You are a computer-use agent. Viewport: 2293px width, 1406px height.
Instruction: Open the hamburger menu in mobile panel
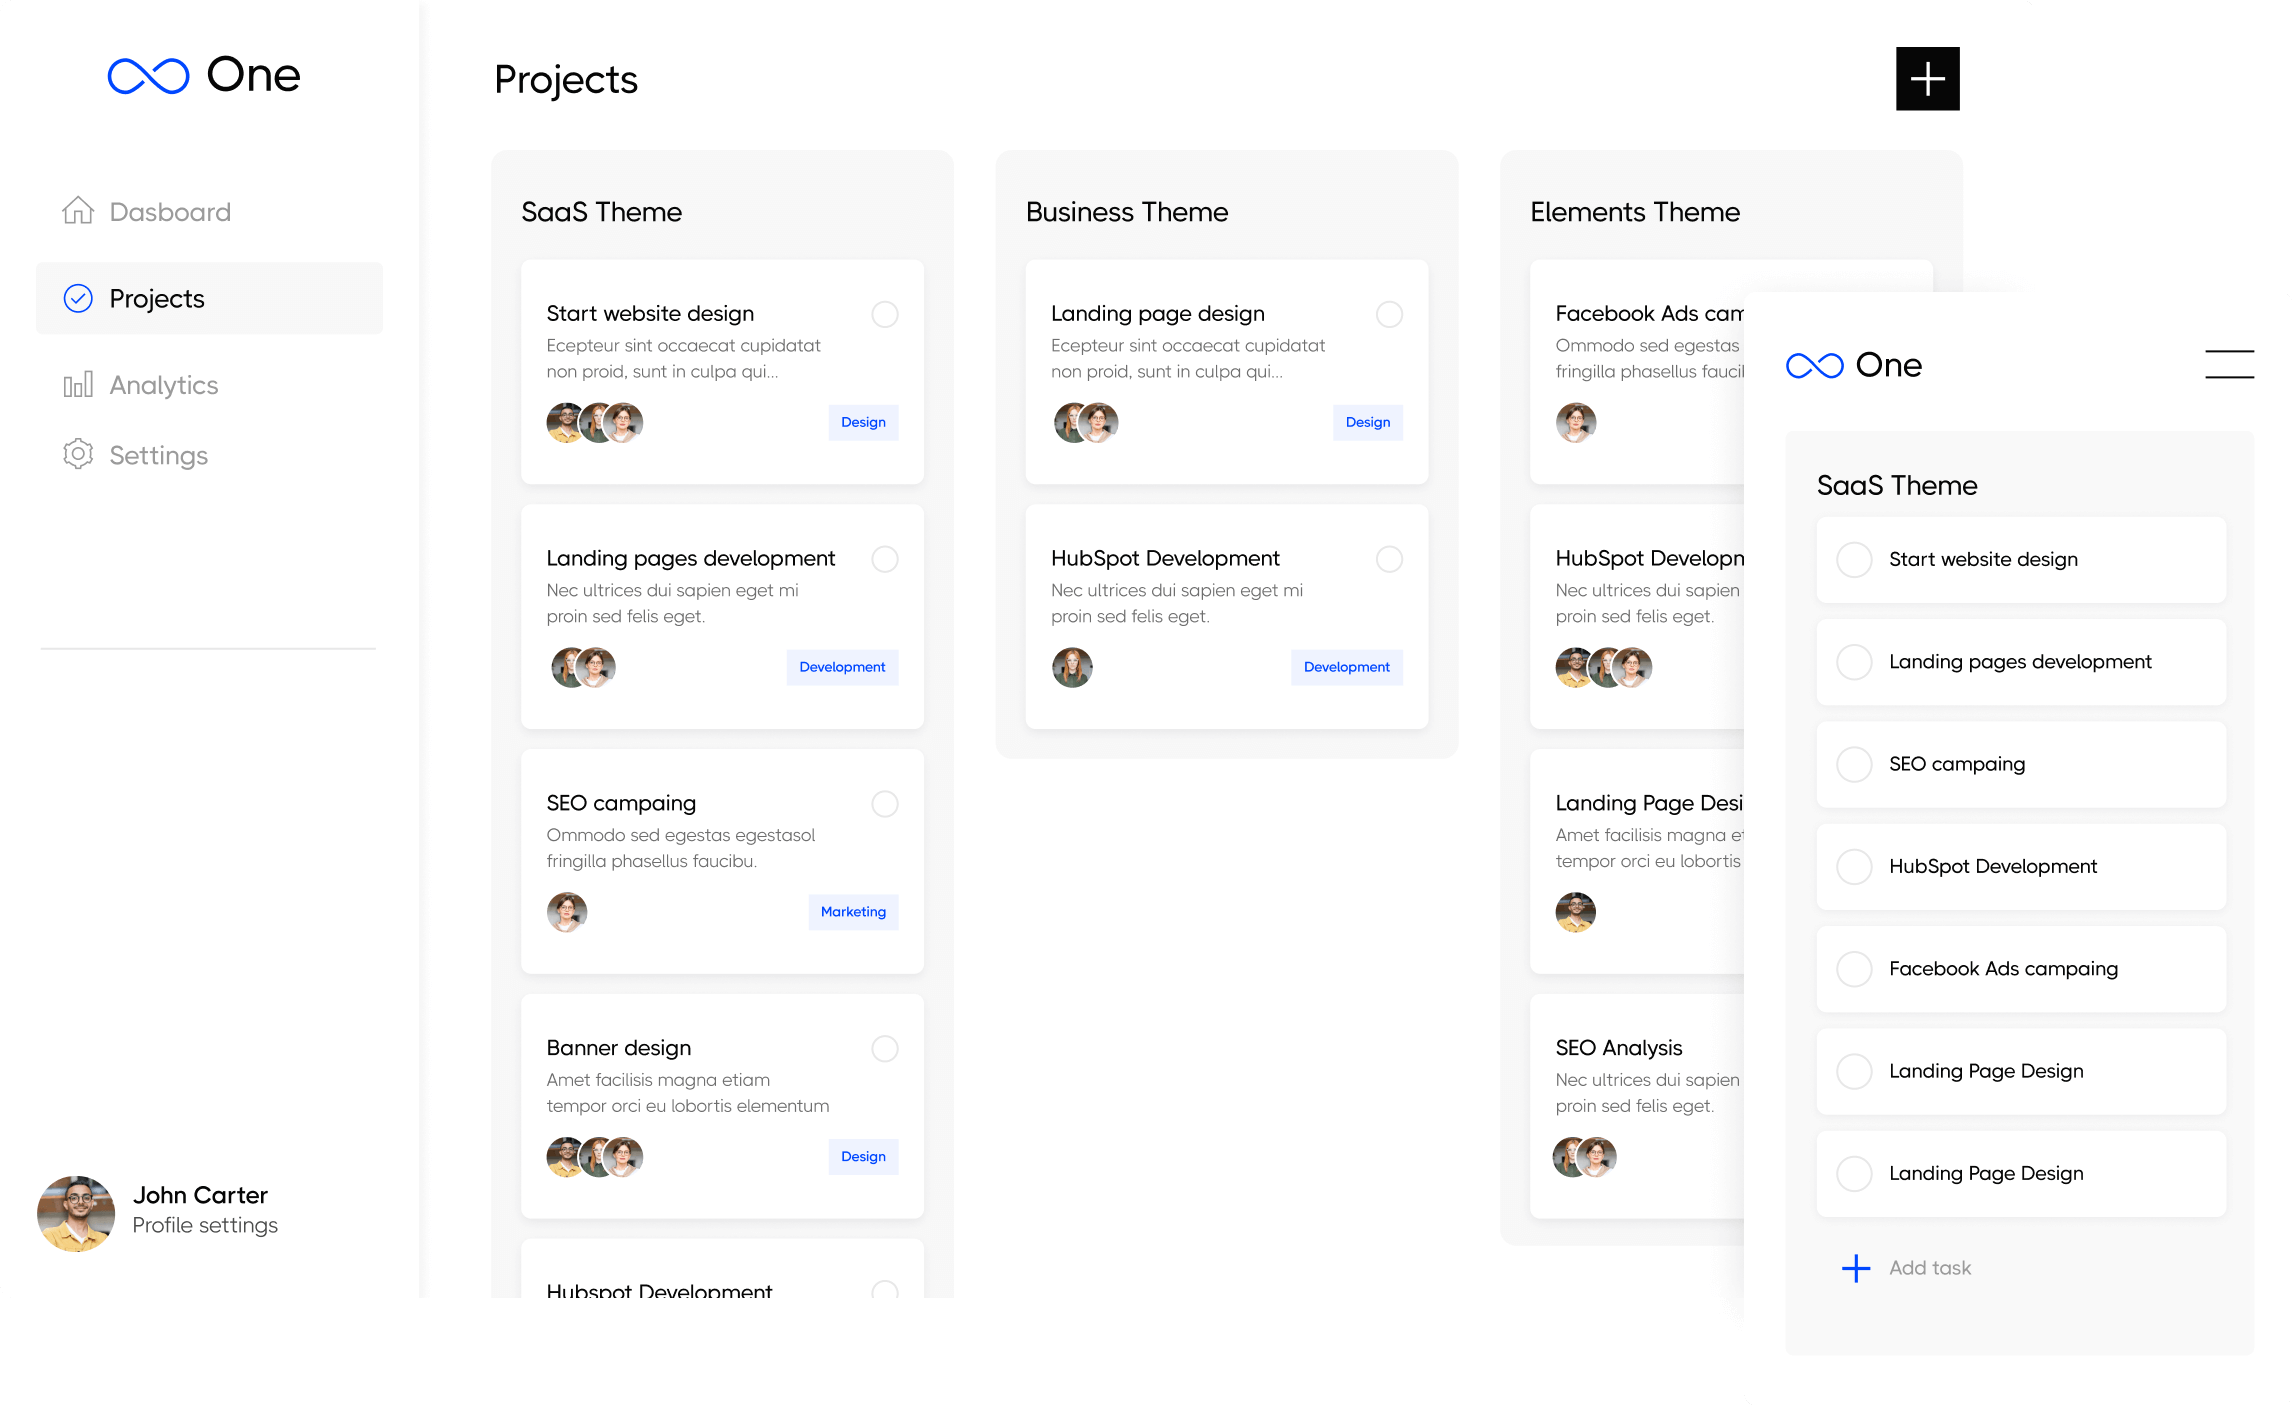click(x=2229, y=364)
